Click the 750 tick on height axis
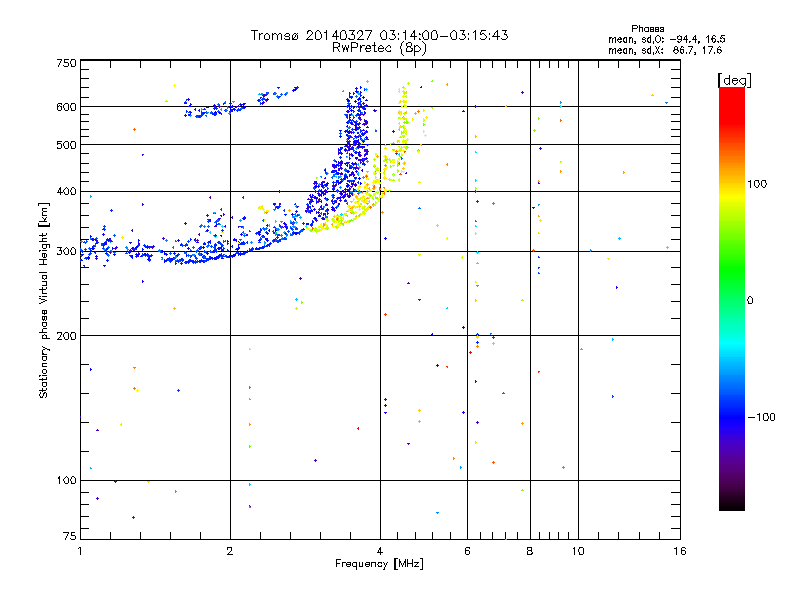 point(66,63)
